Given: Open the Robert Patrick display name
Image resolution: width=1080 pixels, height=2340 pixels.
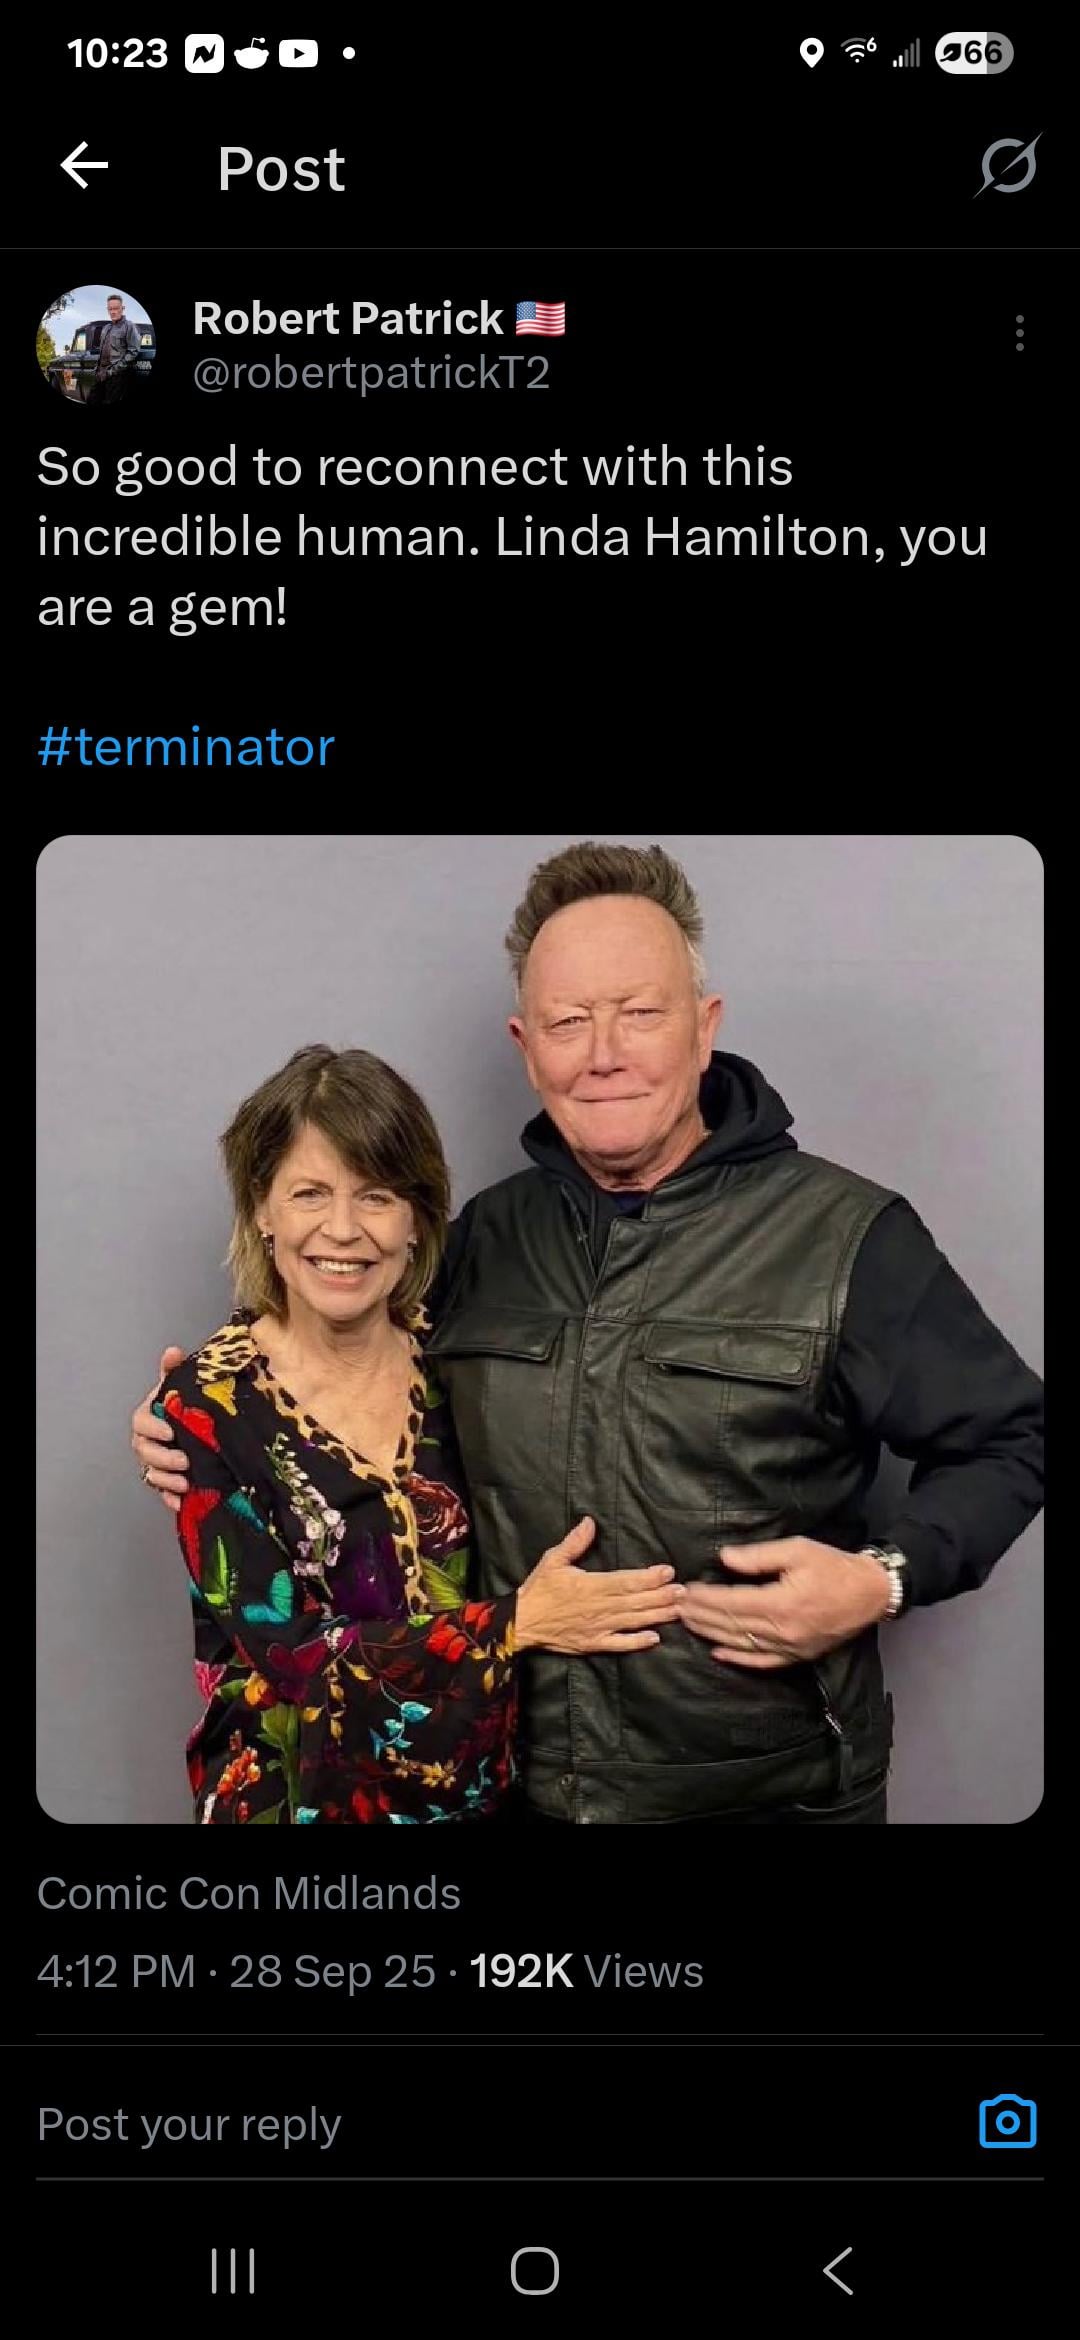Looking at the screenshot, I should 348,318.
